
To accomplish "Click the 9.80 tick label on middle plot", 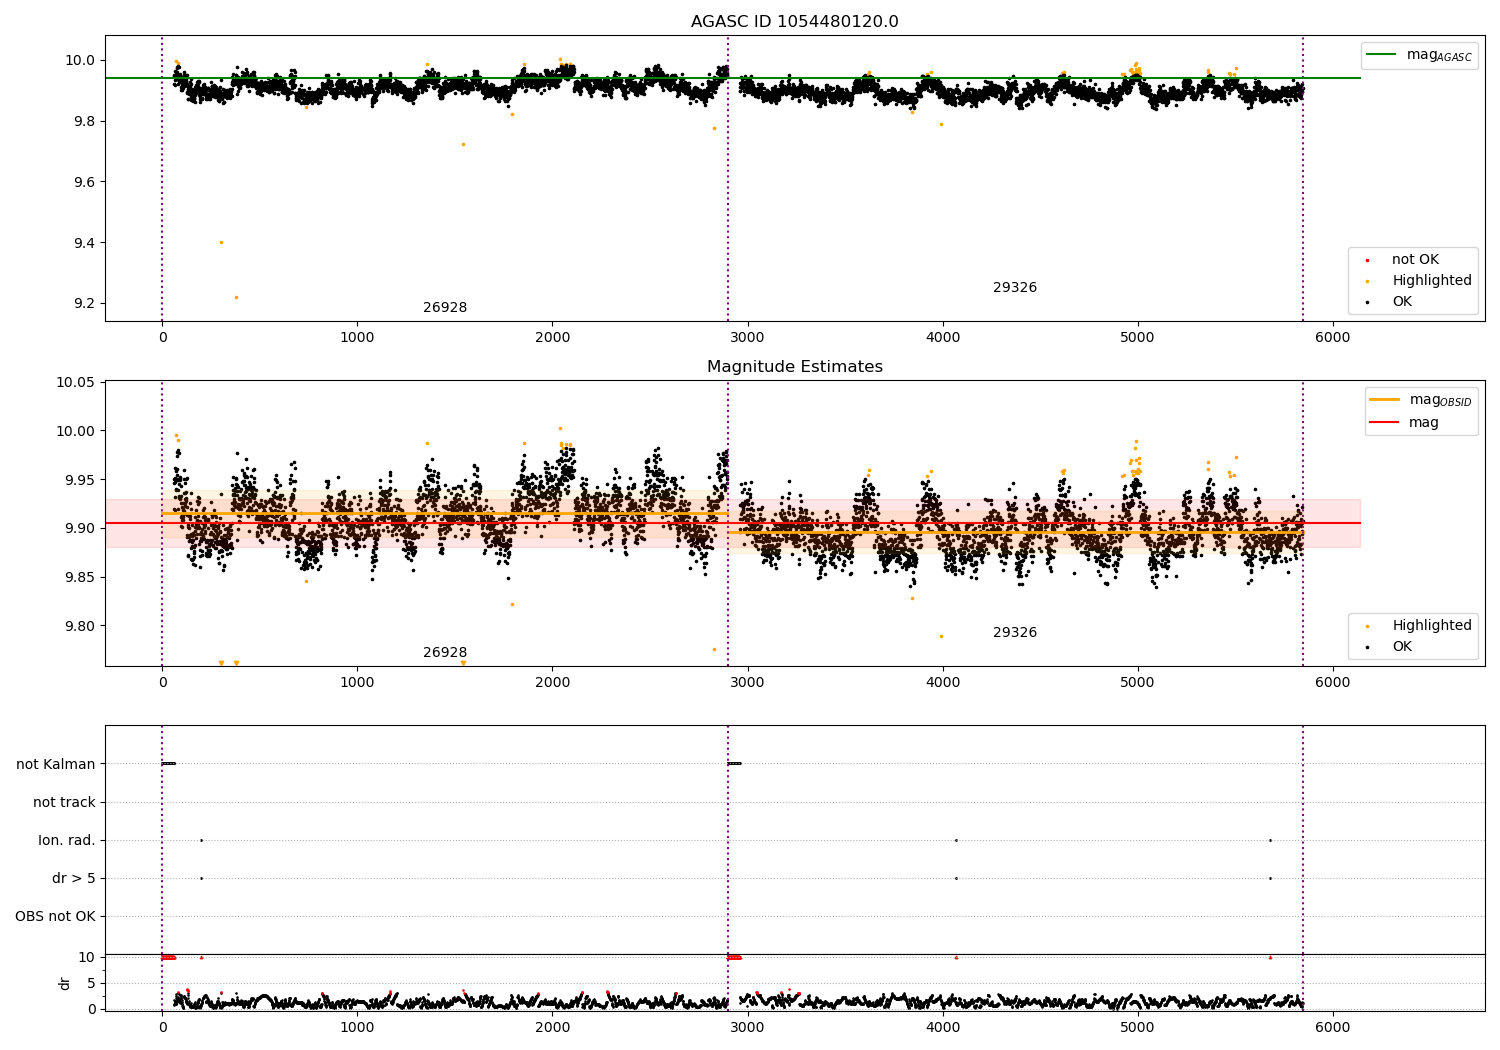I will 79,627.
